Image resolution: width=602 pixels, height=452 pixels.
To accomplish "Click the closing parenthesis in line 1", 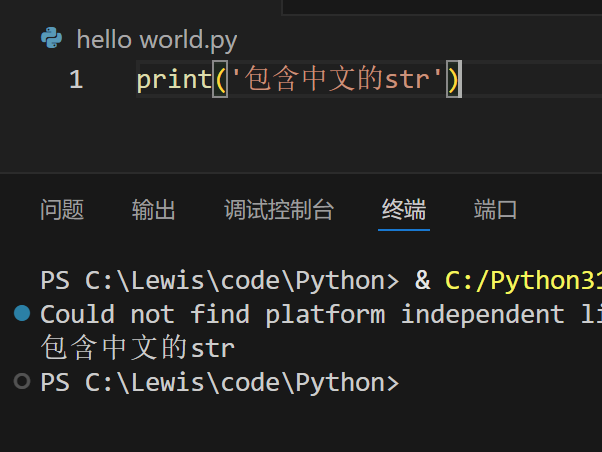I will (454, 79).
